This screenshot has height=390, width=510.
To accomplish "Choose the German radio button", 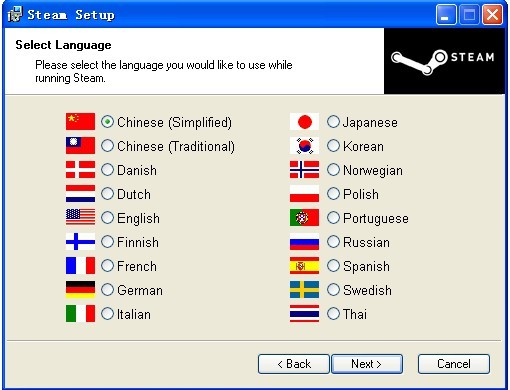I will tap(107, 290).
